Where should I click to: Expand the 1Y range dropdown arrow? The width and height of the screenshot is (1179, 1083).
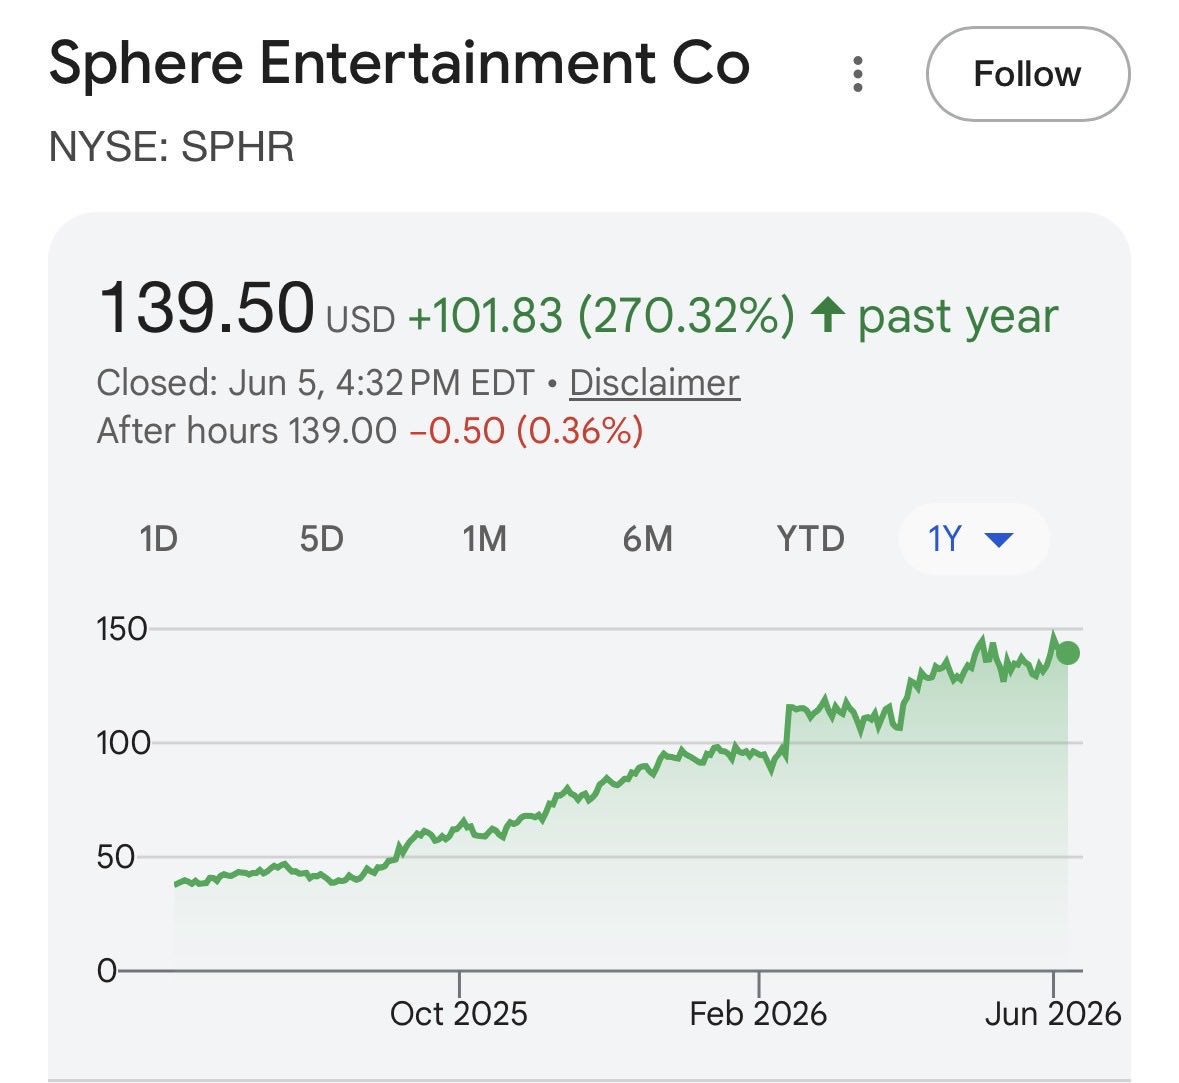coord(999,539)
